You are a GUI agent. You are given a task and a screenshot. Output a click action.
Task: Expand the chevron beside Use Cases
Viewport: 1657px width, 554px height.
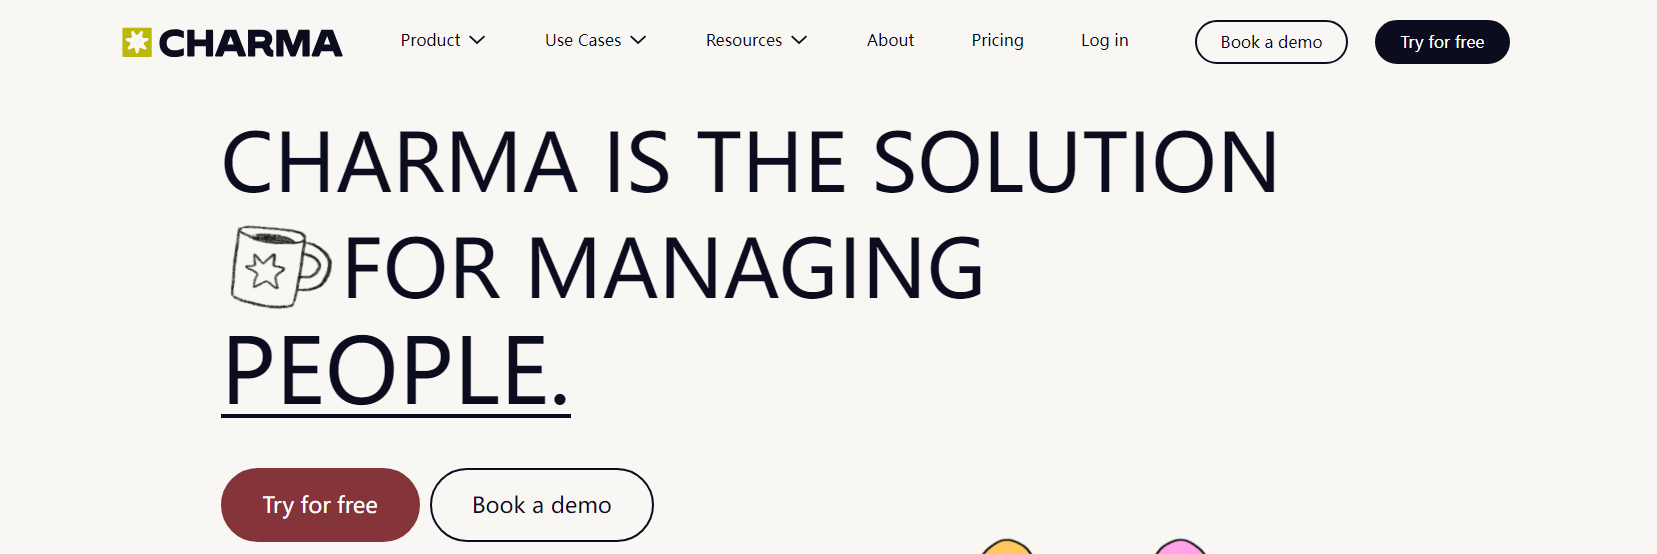(x=639, y=40)
